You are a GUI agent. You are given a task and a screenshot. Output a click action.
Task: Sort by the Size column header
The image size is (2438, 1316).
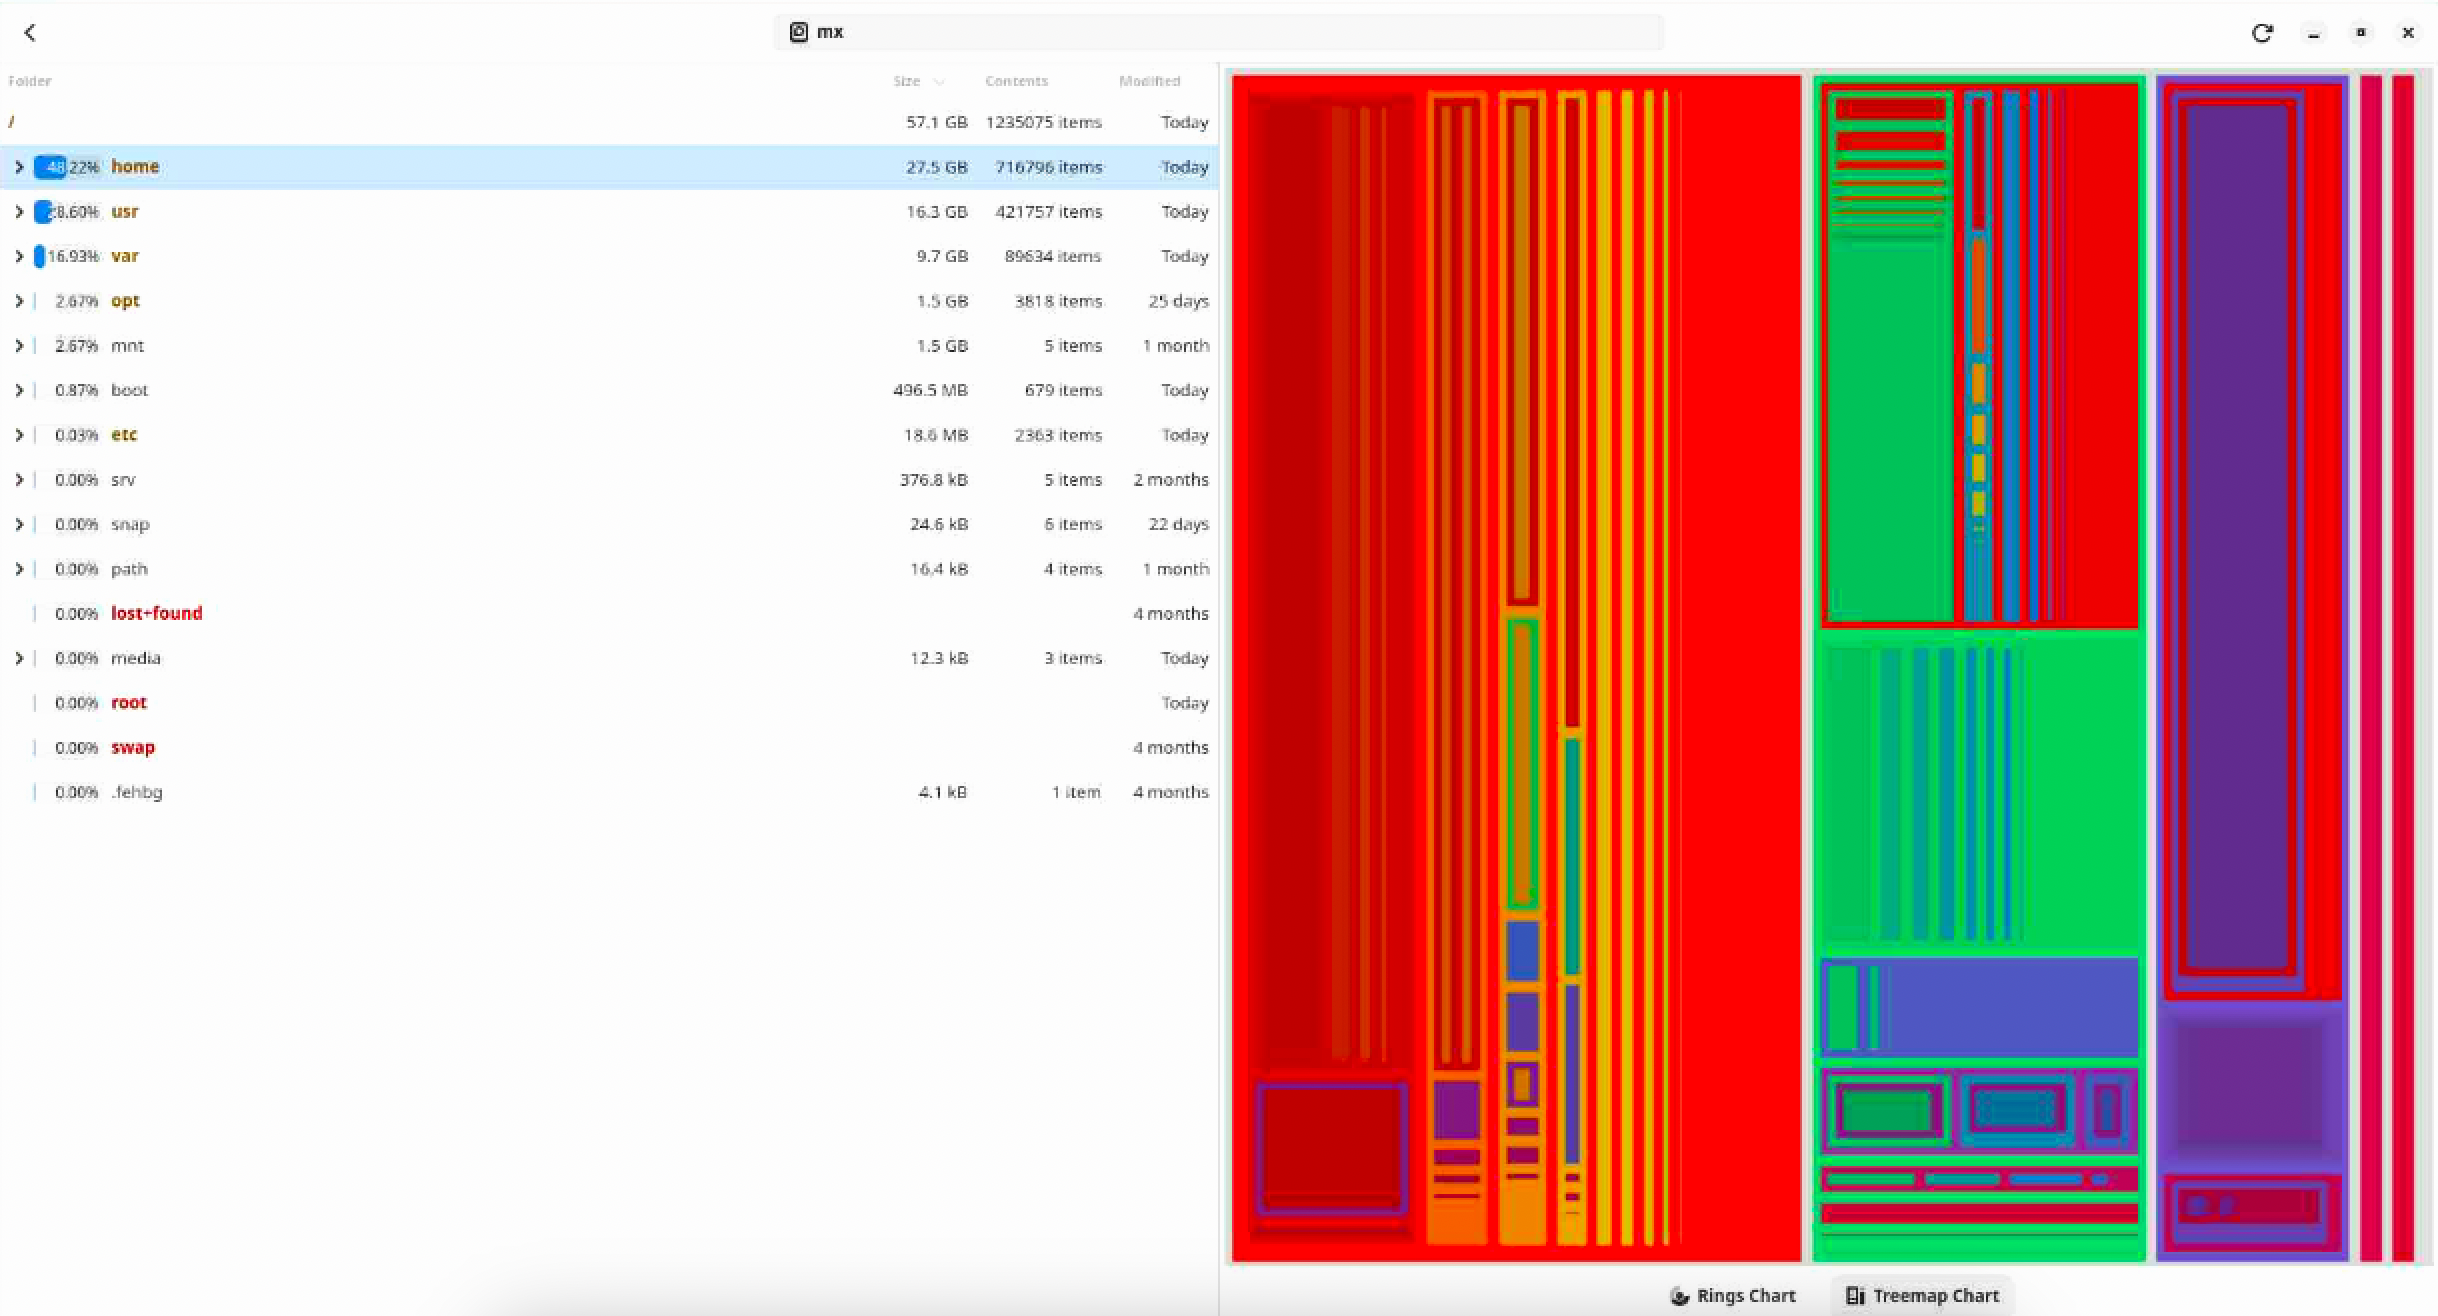918,81
